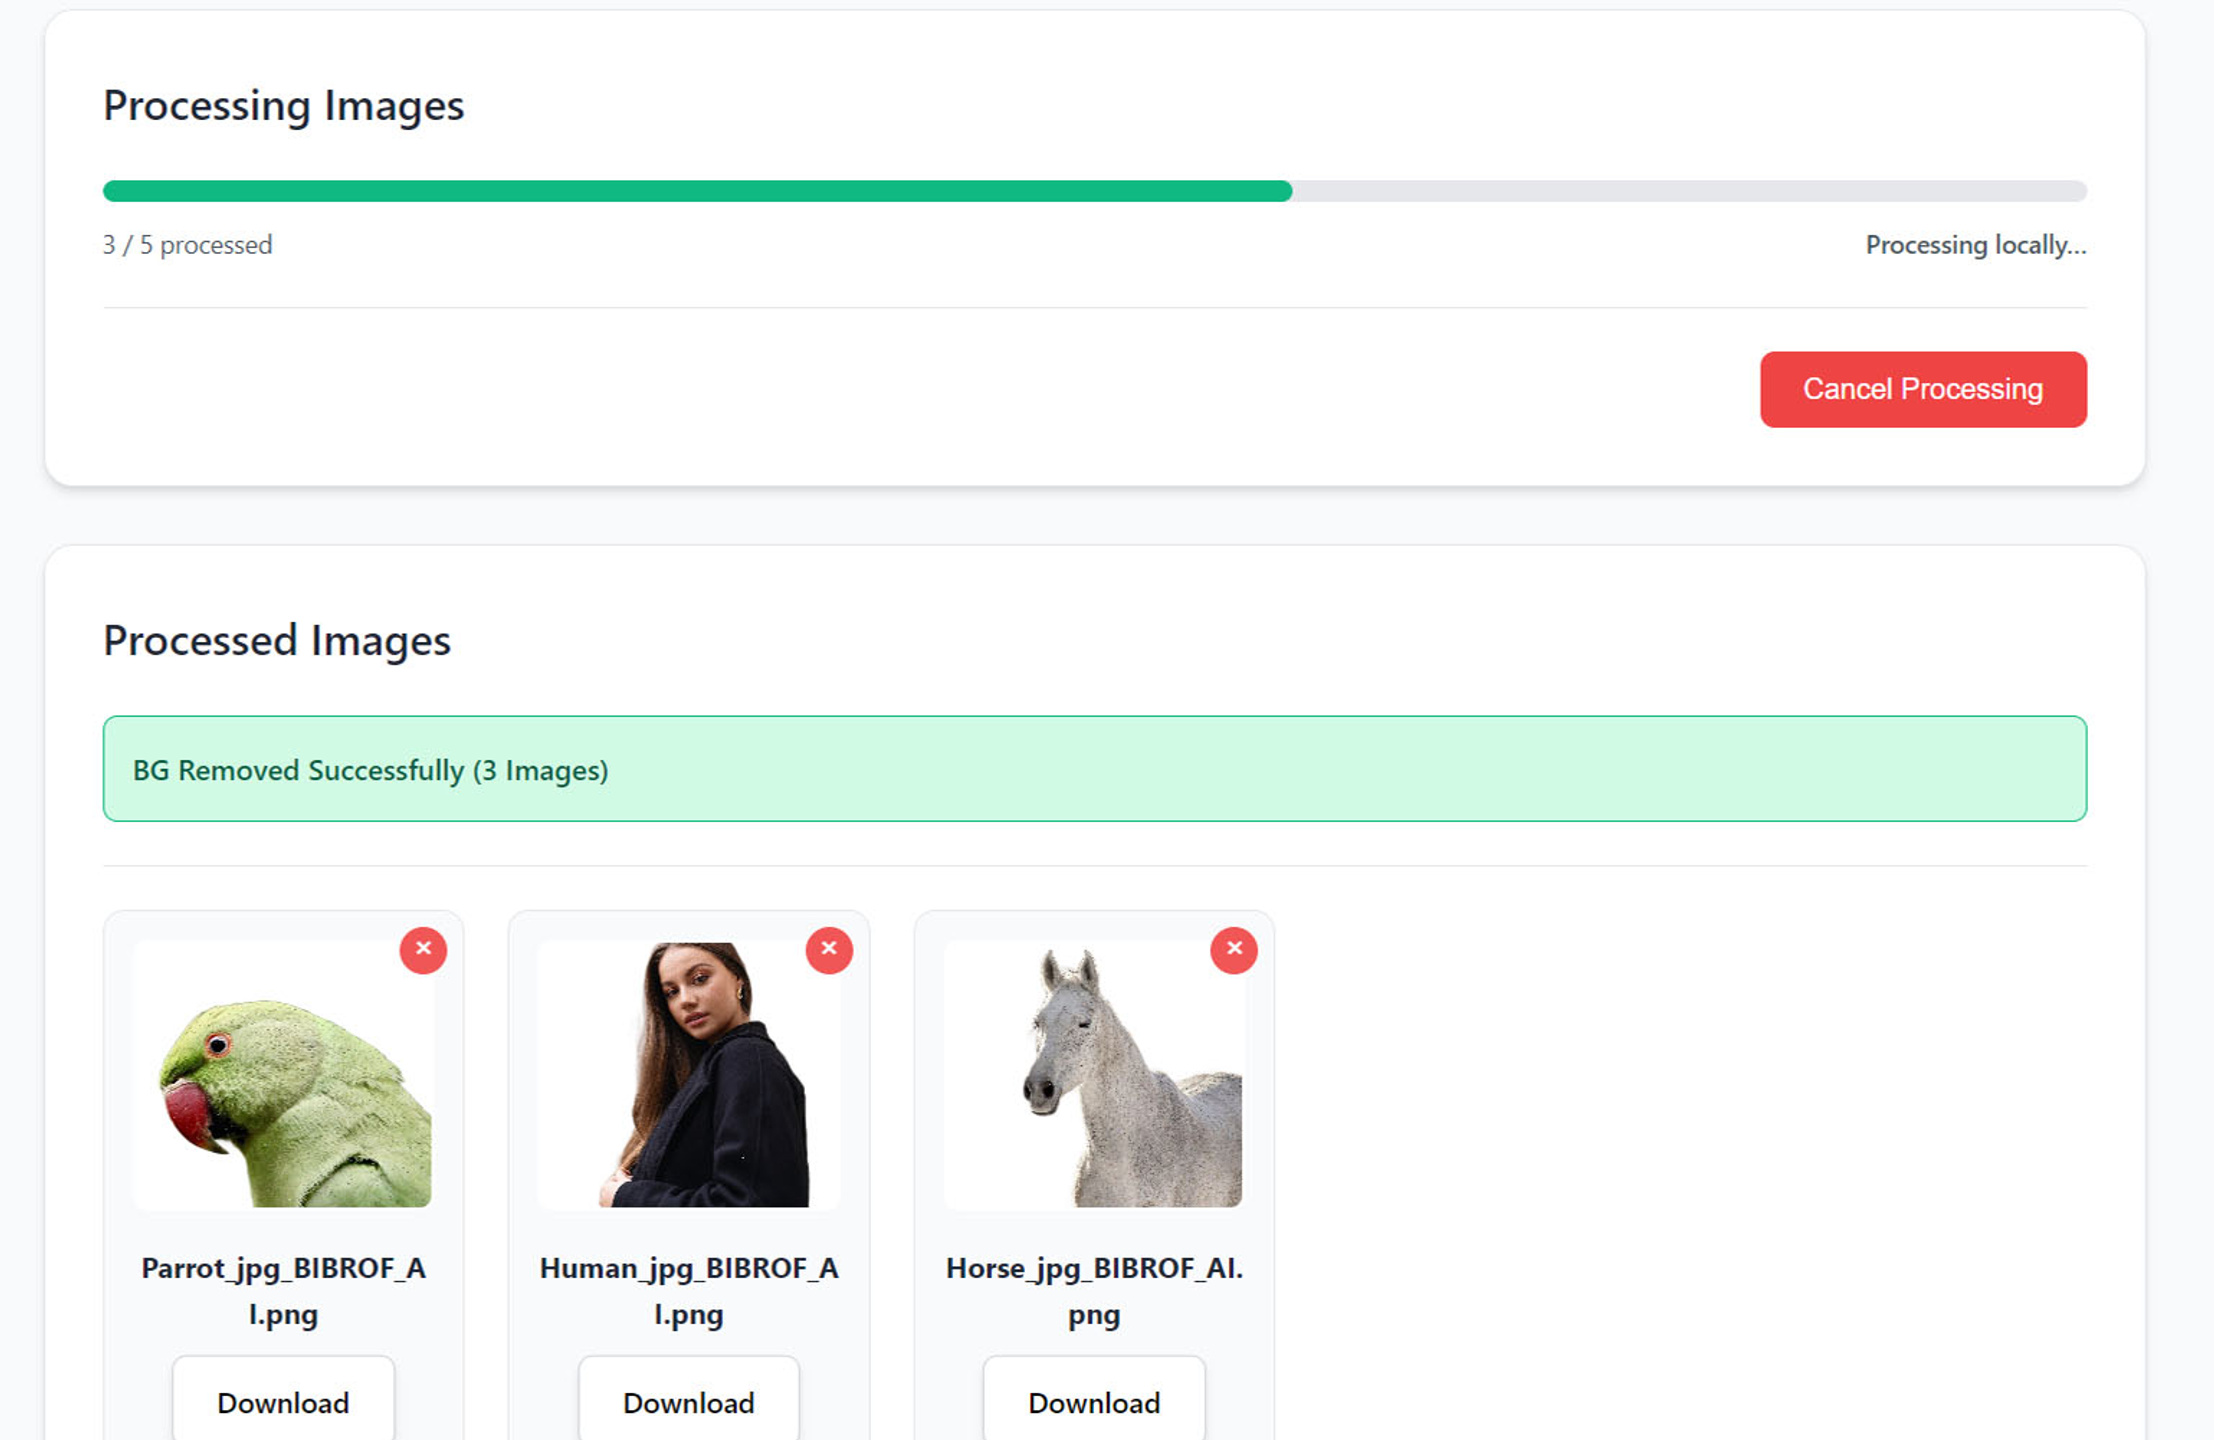Remove the Parrot image with red X

pos(423,949)
